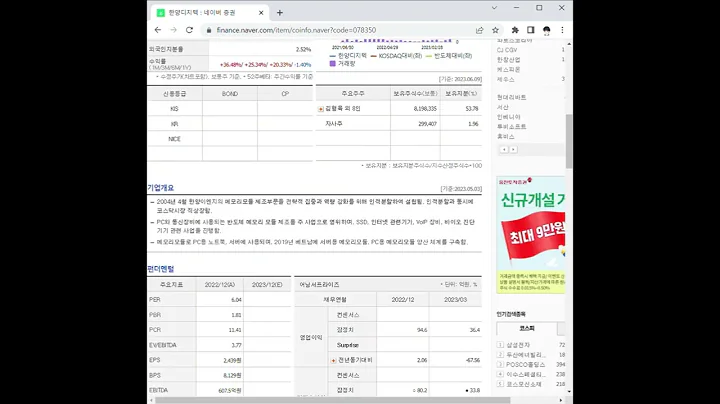
Task: Open 서산 stock link
Action: click(503, 107)
